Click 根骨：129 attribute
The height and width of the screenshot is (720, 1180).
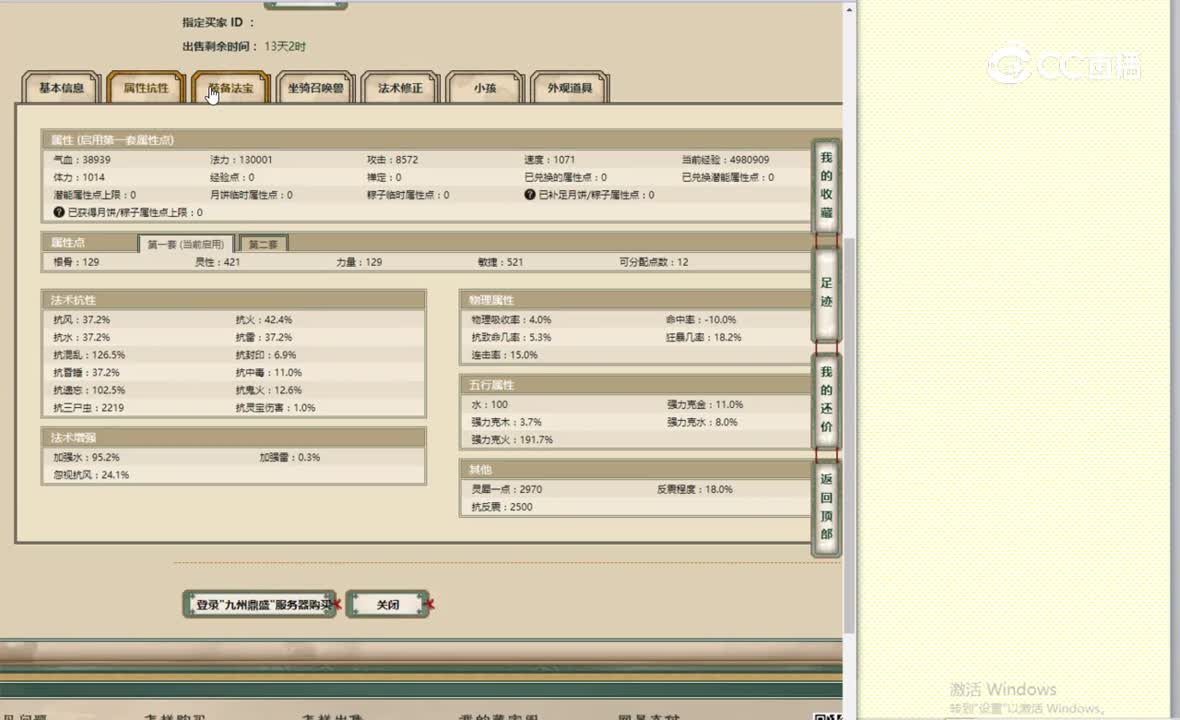coord(76,262)
